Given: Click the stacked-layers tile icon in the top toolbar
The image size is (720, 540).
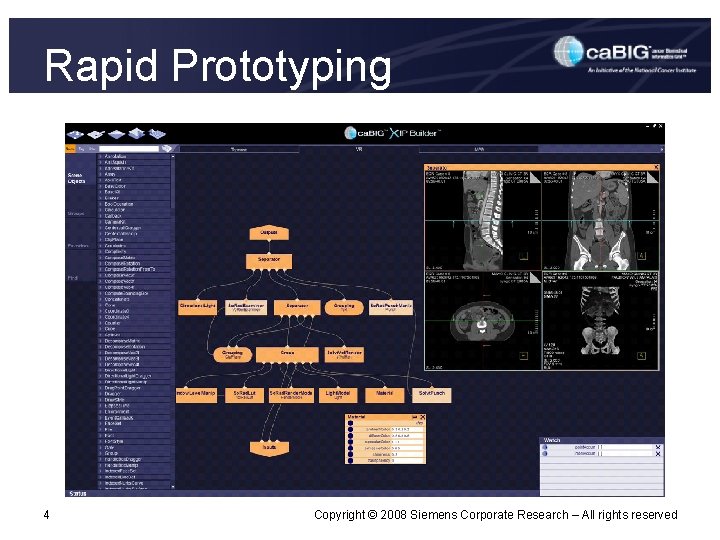Looking at the screenshot, I should point(137,133).
